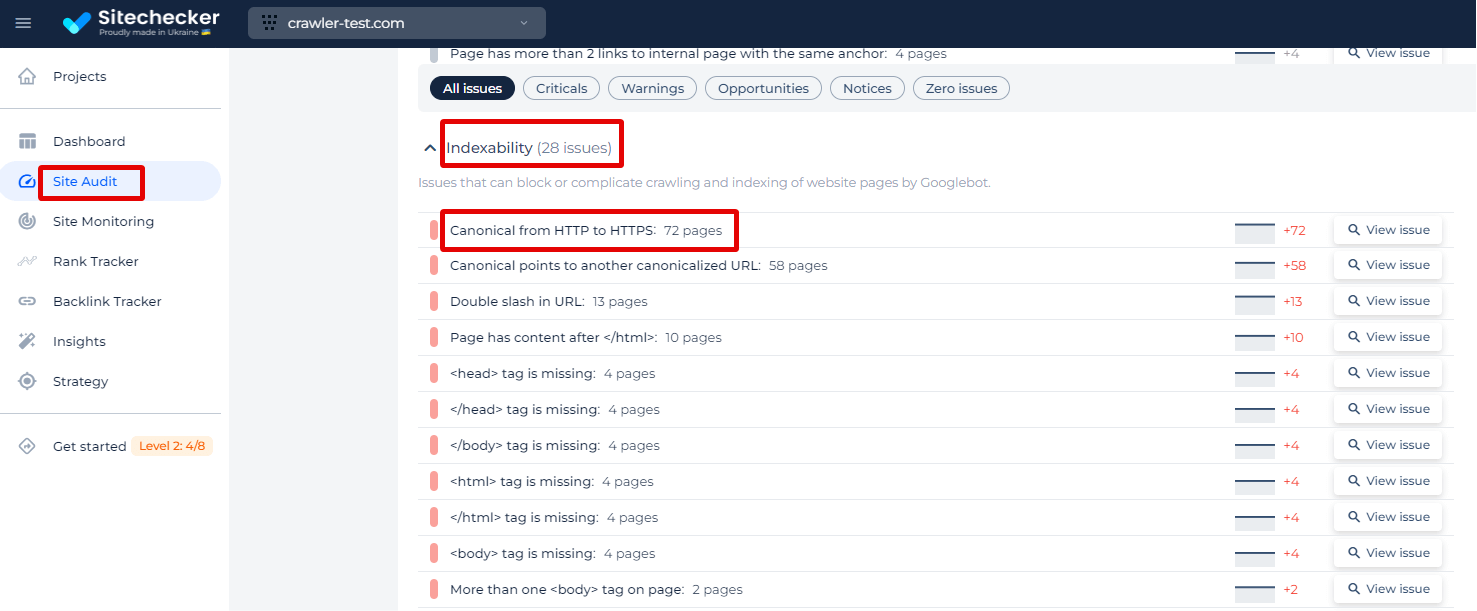Click the Get started diamond icon
1477x611 pixels.
point(27,446)
